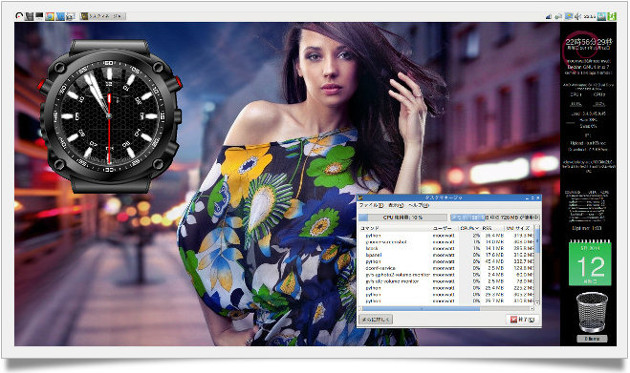Click the panel clock time
Viewport: 630px width, 373px height.
click(x=589, y=16)
